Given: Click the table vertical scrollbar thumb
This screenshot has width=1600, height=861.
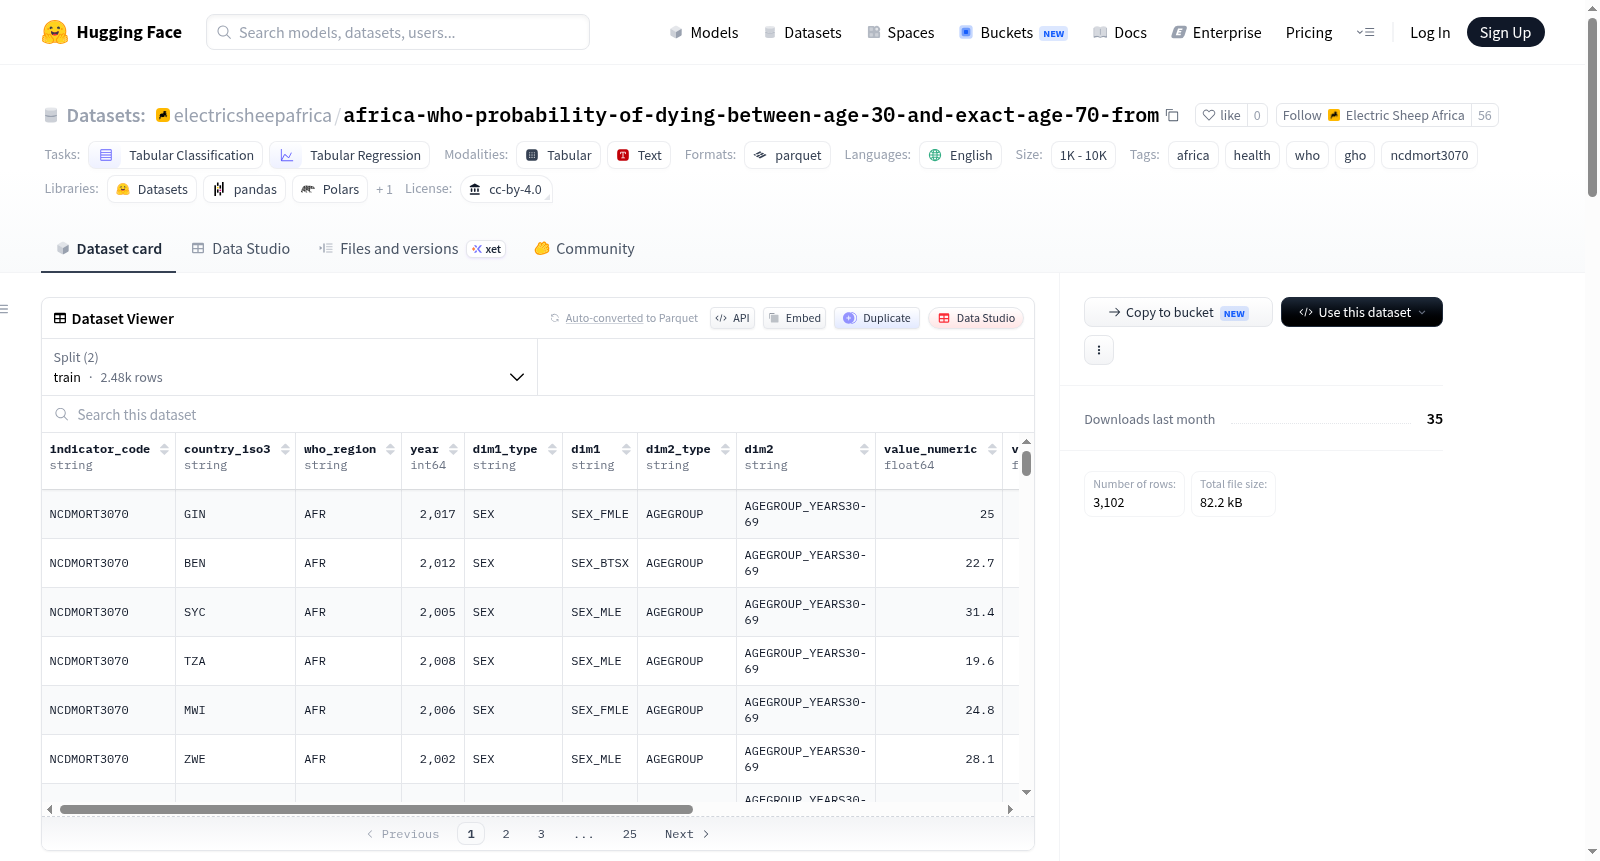Looking at the screenshot, I should pyautogui.click(x=1026, y=464).
